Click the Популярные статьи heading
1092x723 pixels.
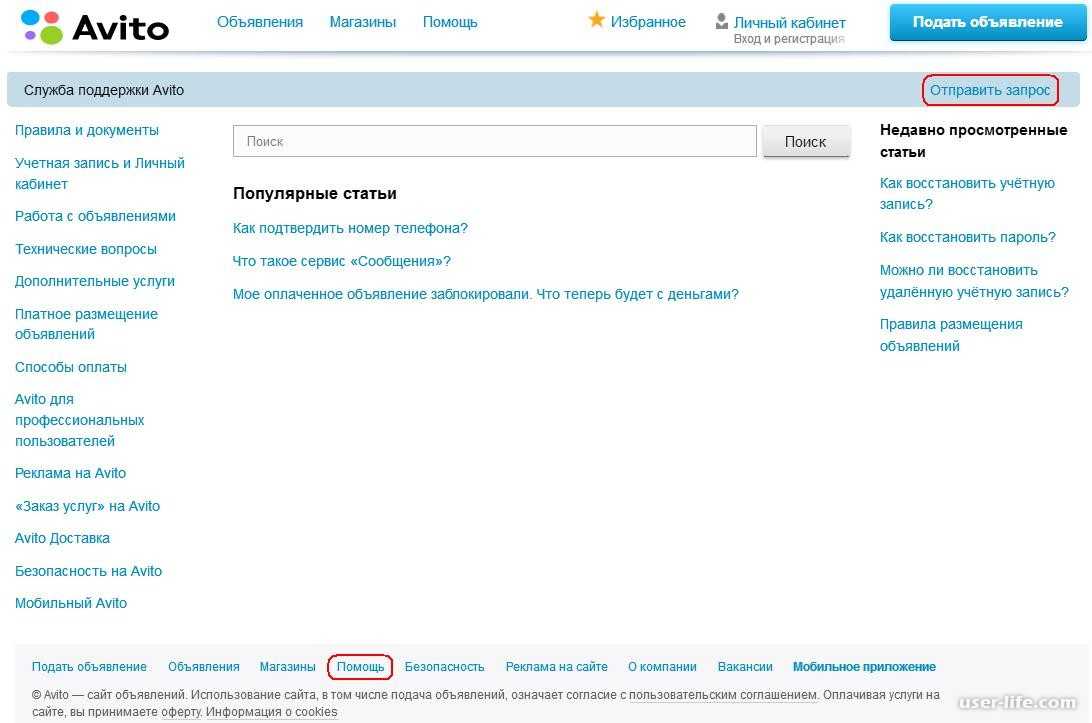[x=315, y=194]
